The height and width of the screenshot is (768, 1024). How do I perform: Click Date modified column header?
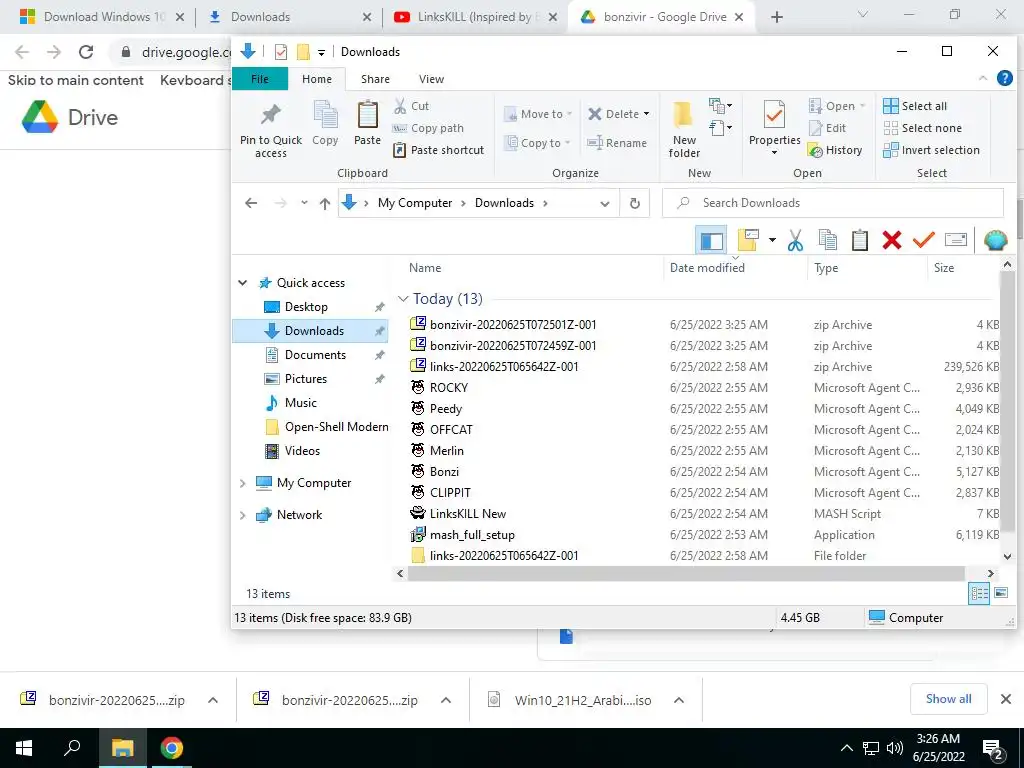click(x=707, y=268)
